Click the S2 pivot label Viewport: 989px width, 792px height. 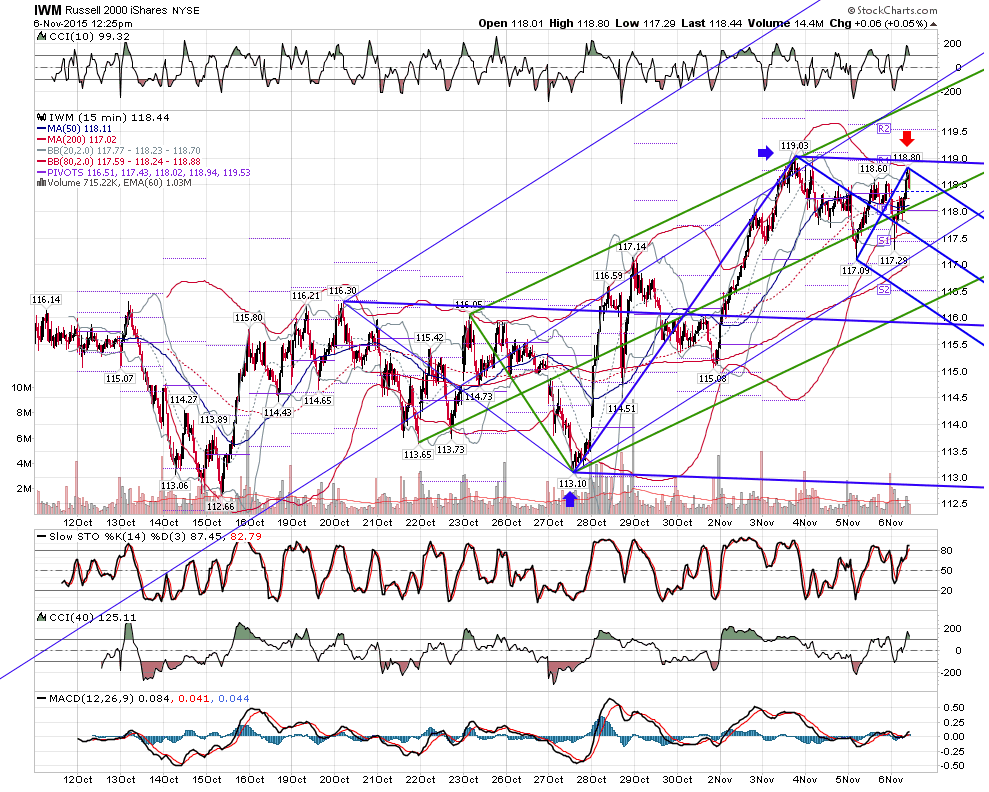pyautogui.click(x=884, y=289)
